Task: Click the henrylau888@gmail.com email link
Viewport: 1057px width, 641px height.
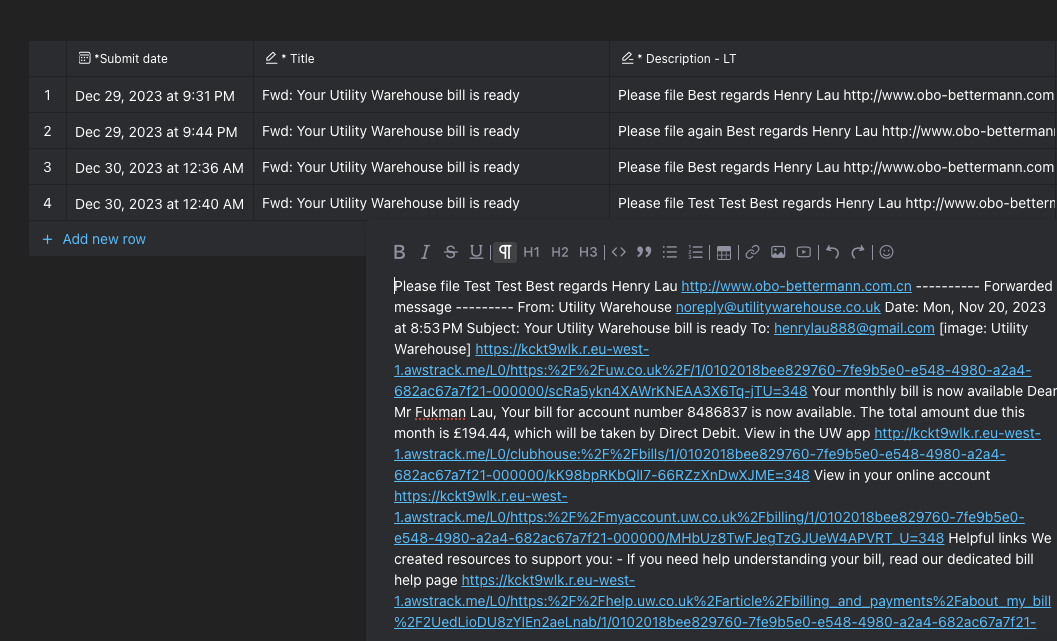Action: pyautogui.click(x=854, y=328)
